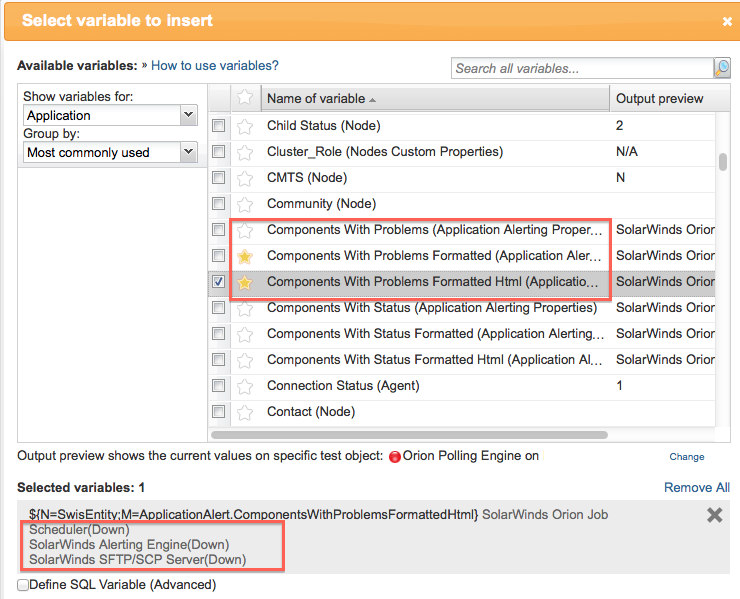Image resolution: width=740 pixels, height=599 pixels.
Task: Check Components With Status (Application Alerting Properties) checkbox
Action: click(x=219, y=307)
